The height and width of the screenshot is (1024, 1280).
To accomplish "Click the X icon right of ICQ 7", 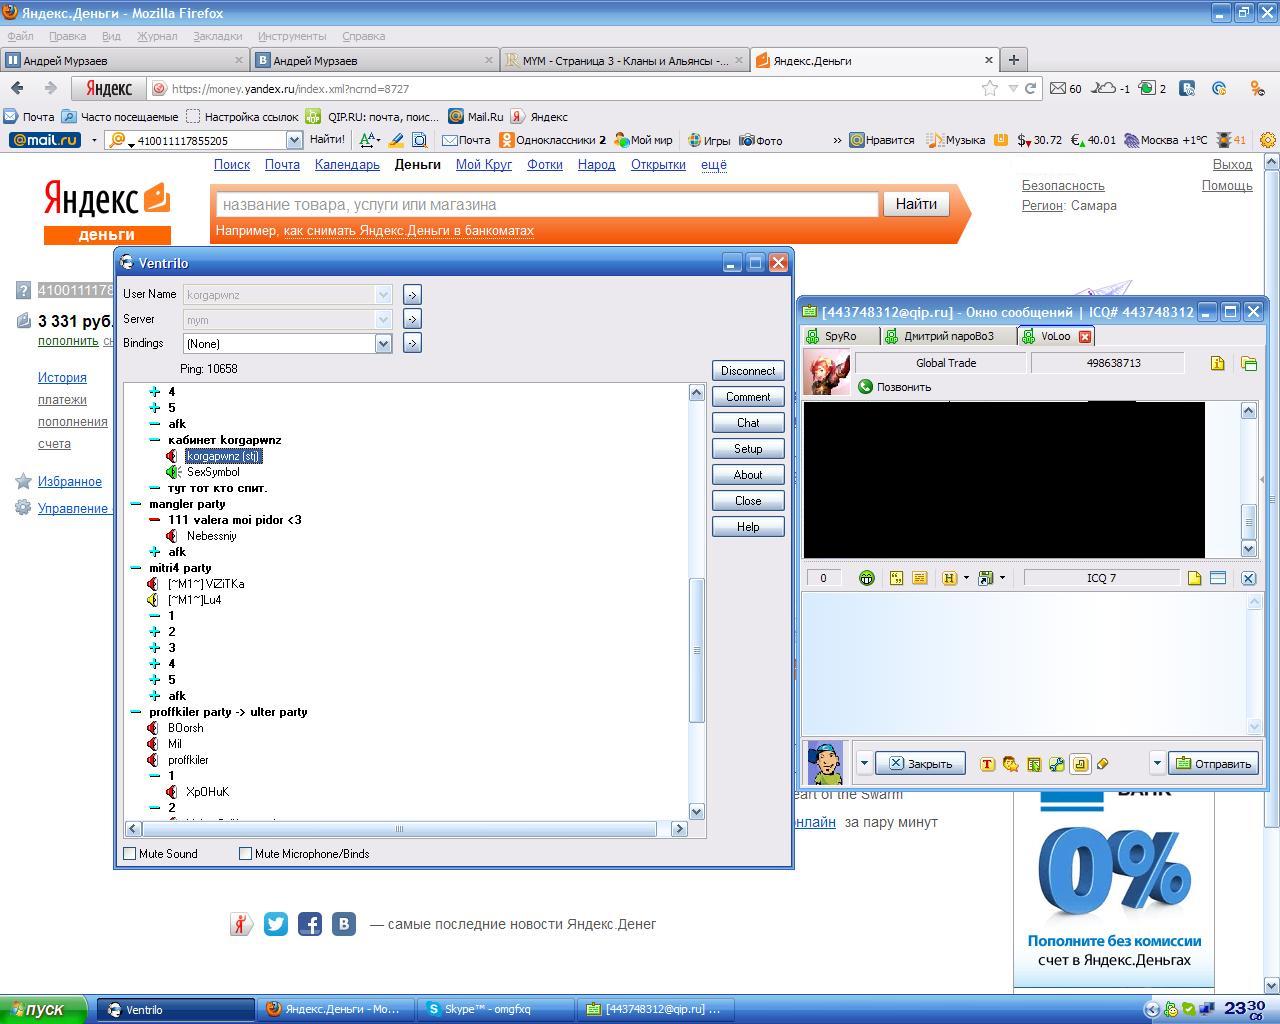I will pos(1248,578).
